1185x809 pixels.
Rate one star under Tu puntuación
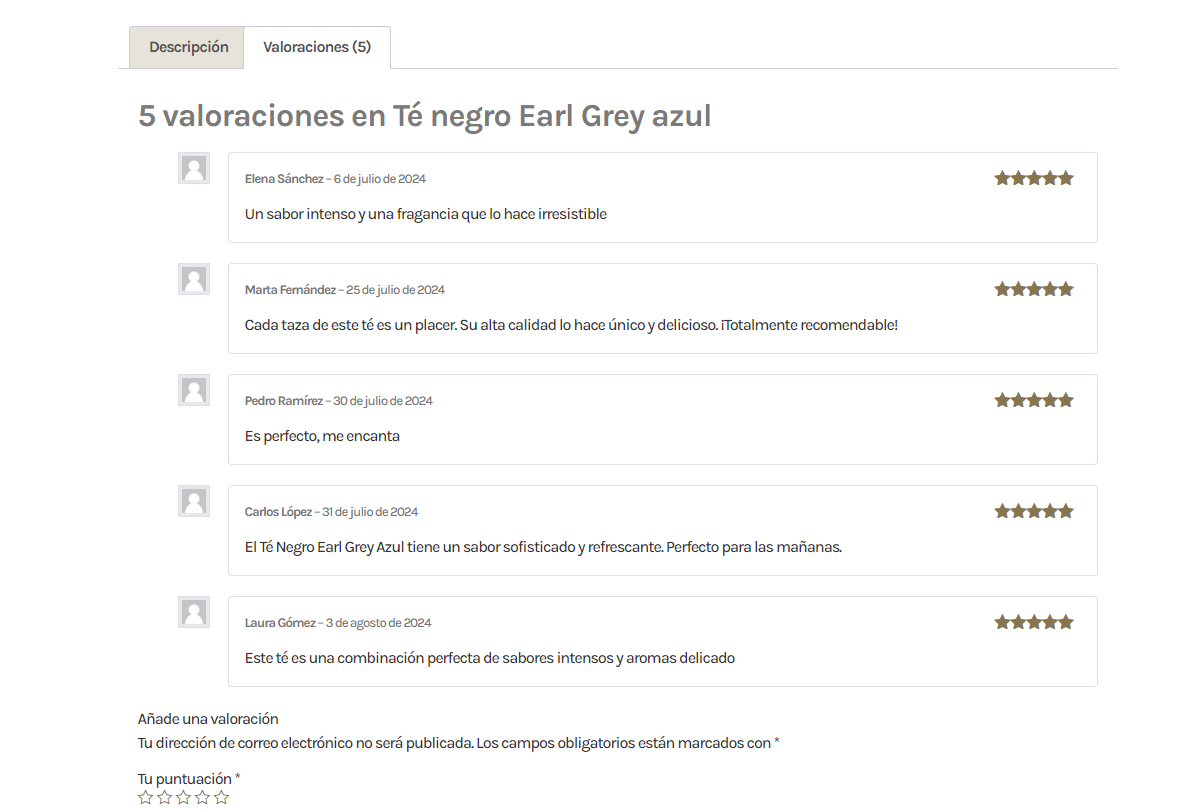(146, 798)
